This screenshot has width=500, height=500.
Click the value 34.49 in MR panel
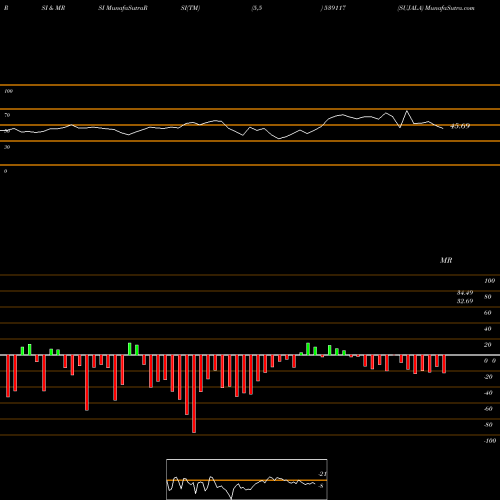point(465,293)
